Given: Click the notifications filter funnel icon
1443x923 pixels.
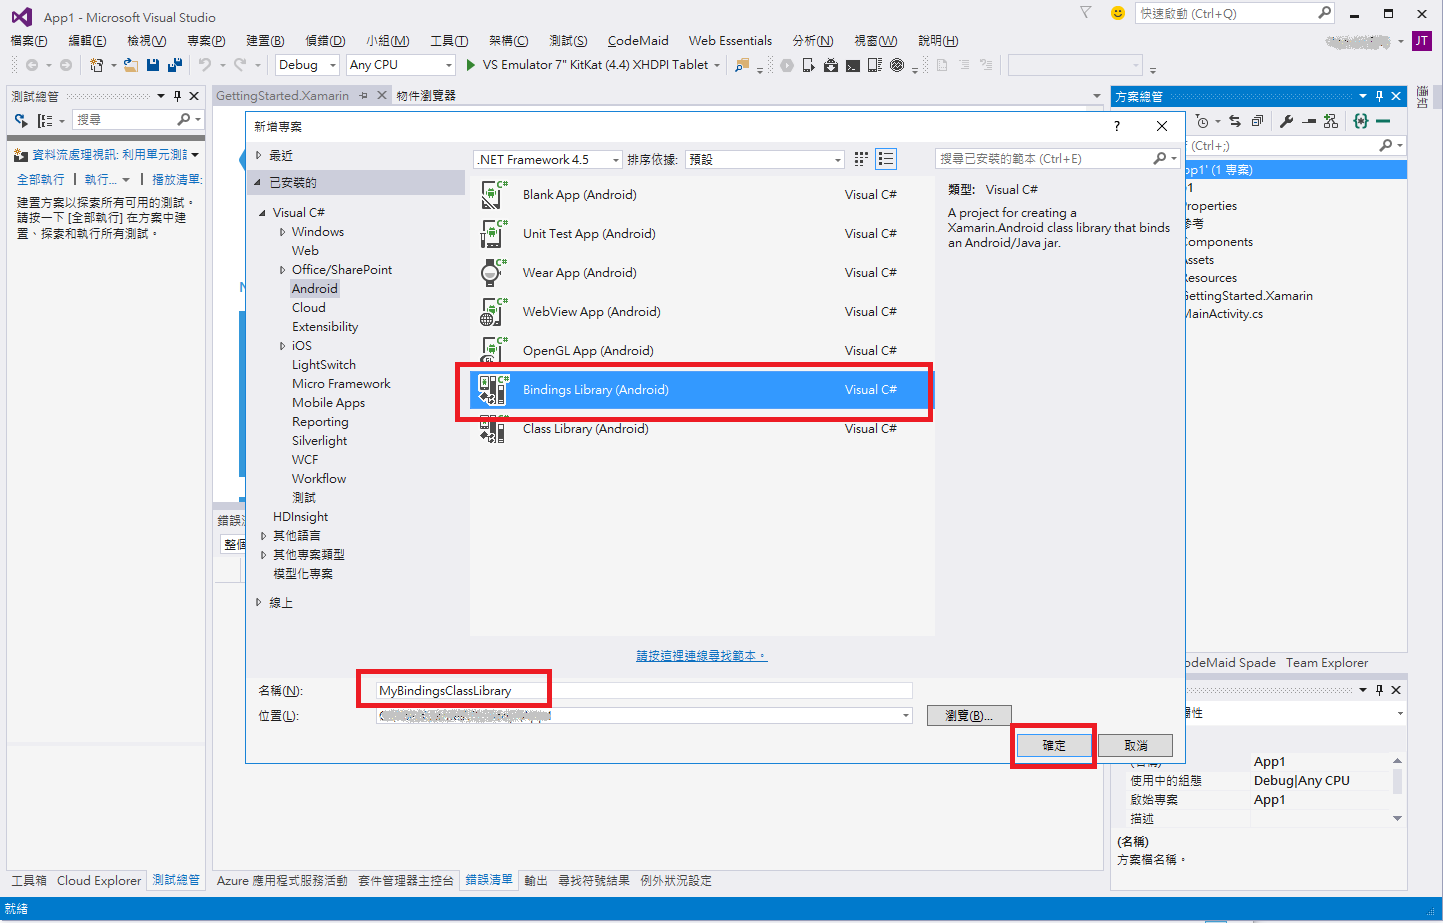Looking at the screenshot, I should pos(1086,12).
